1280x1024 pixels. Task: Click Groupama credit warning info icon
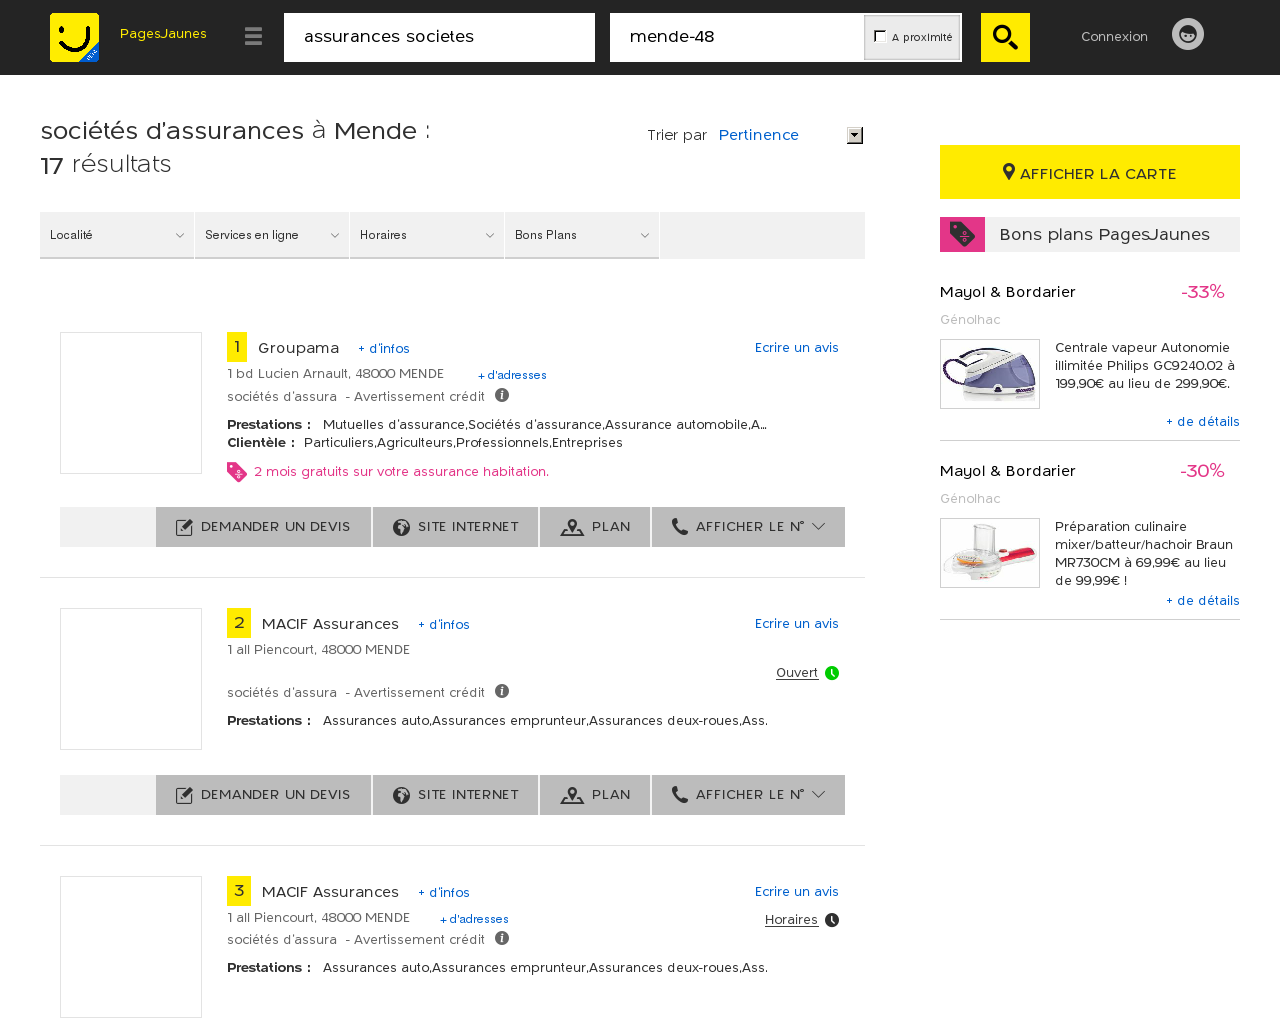click(x=502, y=395)
